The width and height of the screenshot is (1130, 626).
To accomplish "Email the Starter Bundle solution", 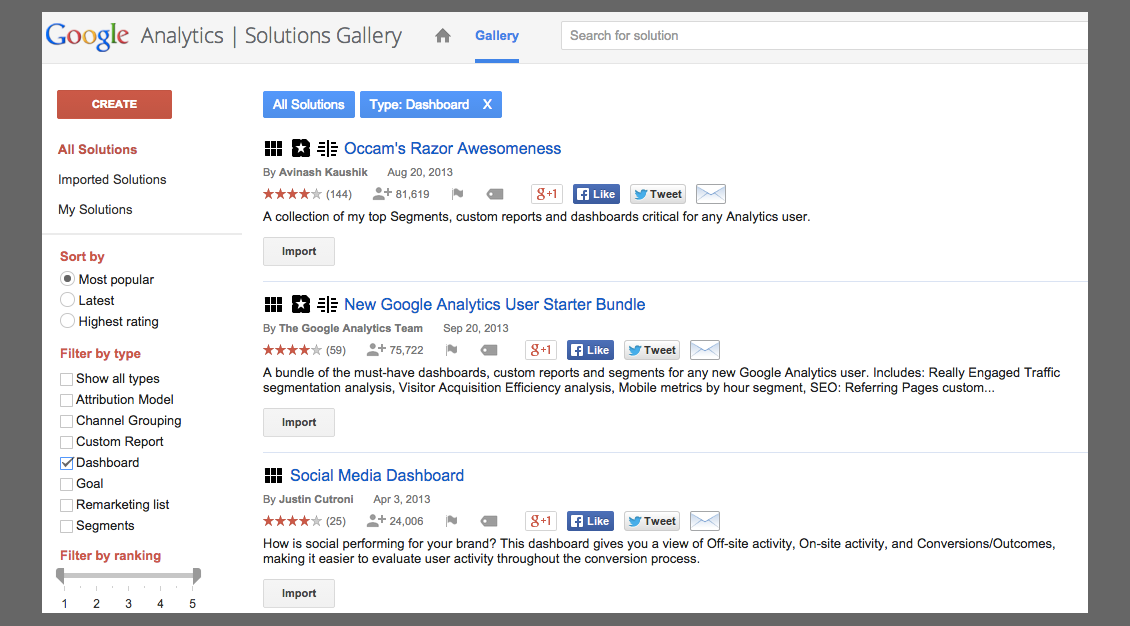I will pyautogui.click(x=705, y=350).
